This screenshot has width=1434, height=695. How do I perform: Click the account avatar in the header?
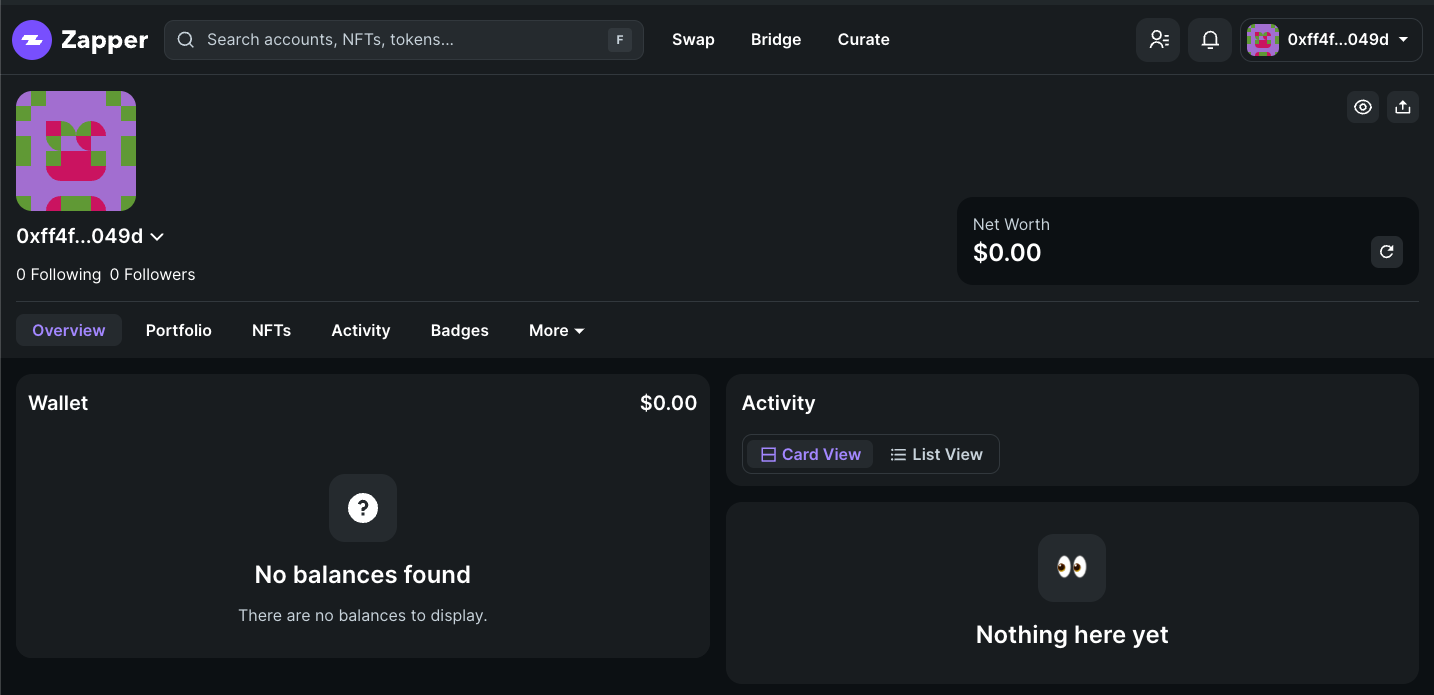1263,40
